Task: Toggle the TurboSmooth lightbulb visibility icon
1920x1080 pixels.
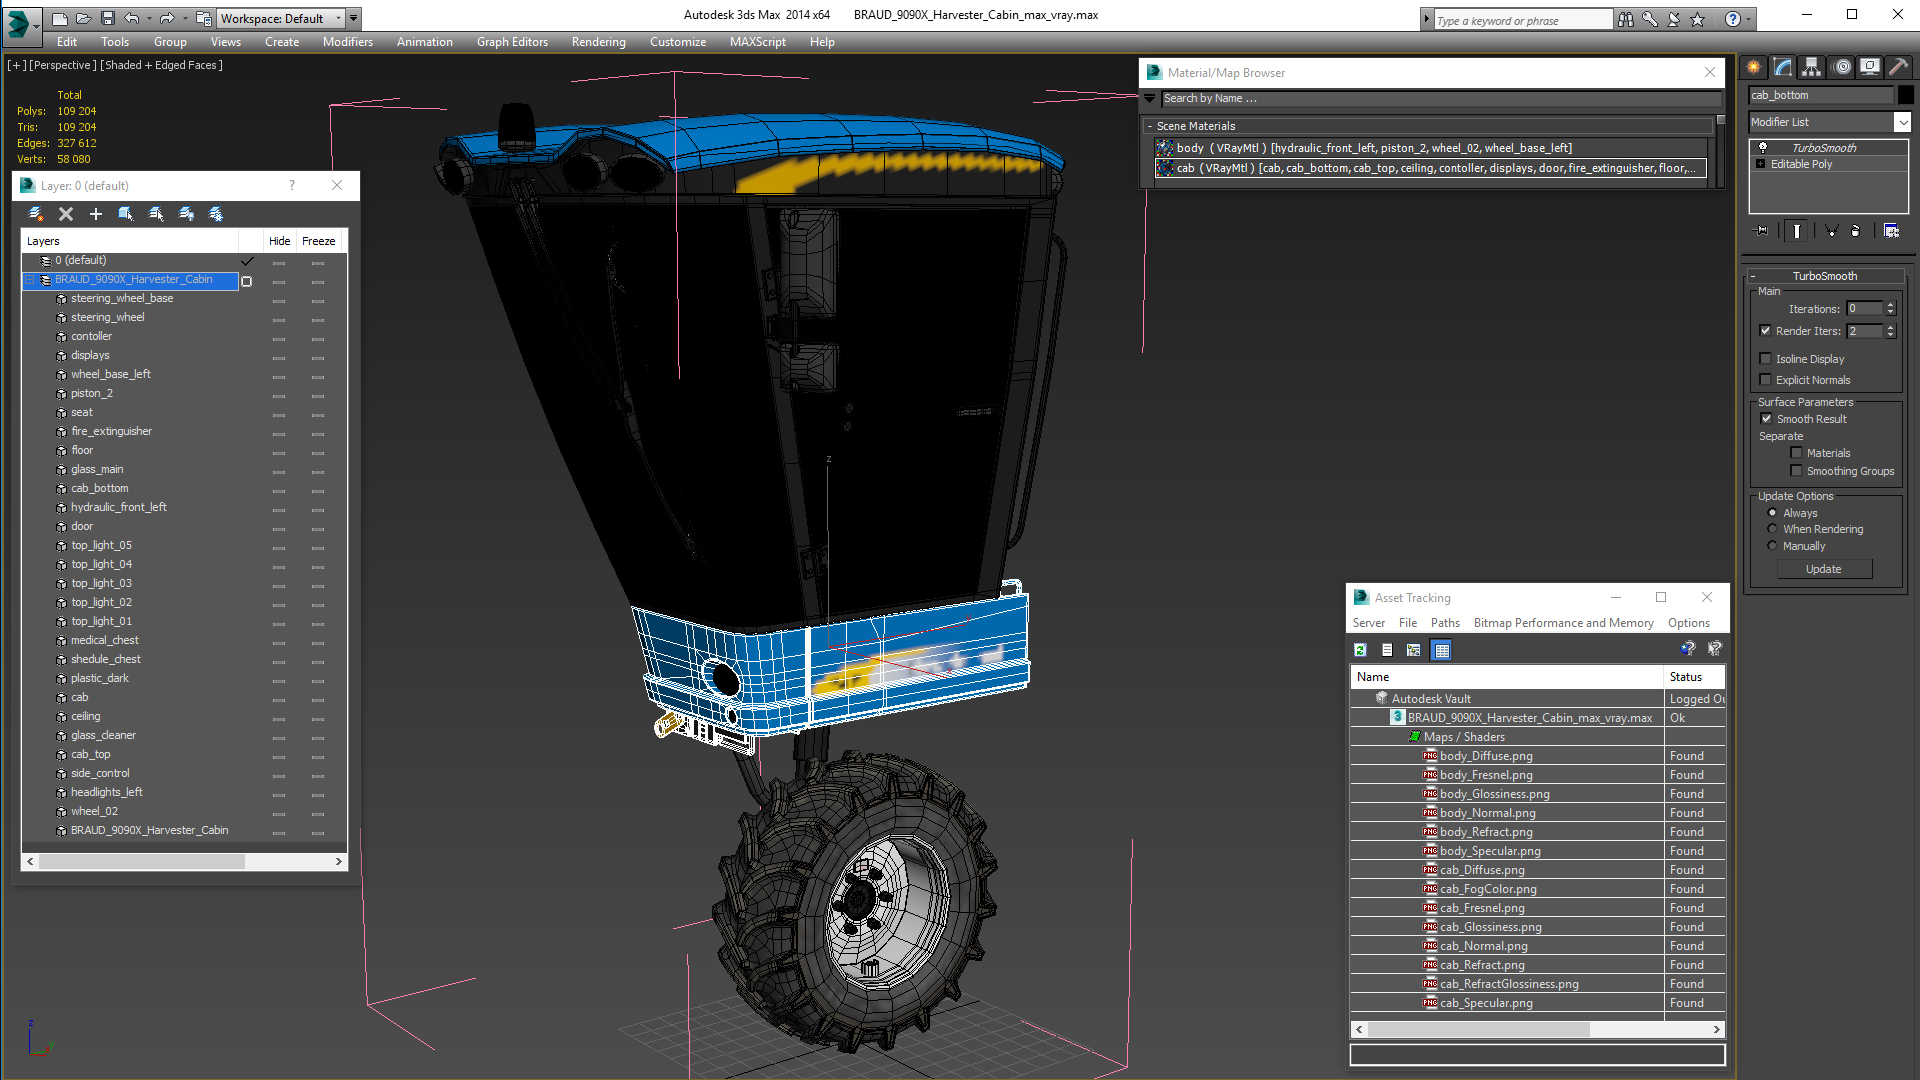Action: [1763, 147]
